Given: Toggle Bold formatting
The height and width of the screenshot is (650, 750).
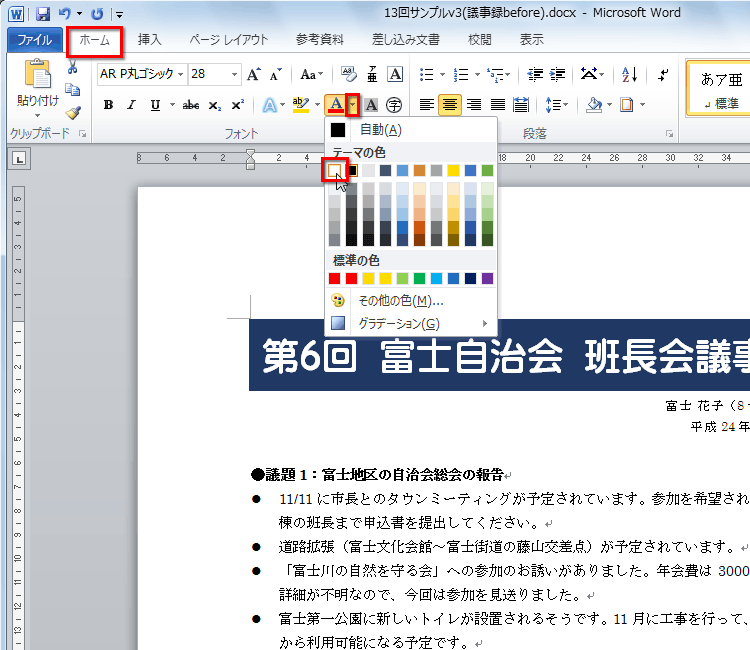Looking at the screenshot, I should 109,105.
